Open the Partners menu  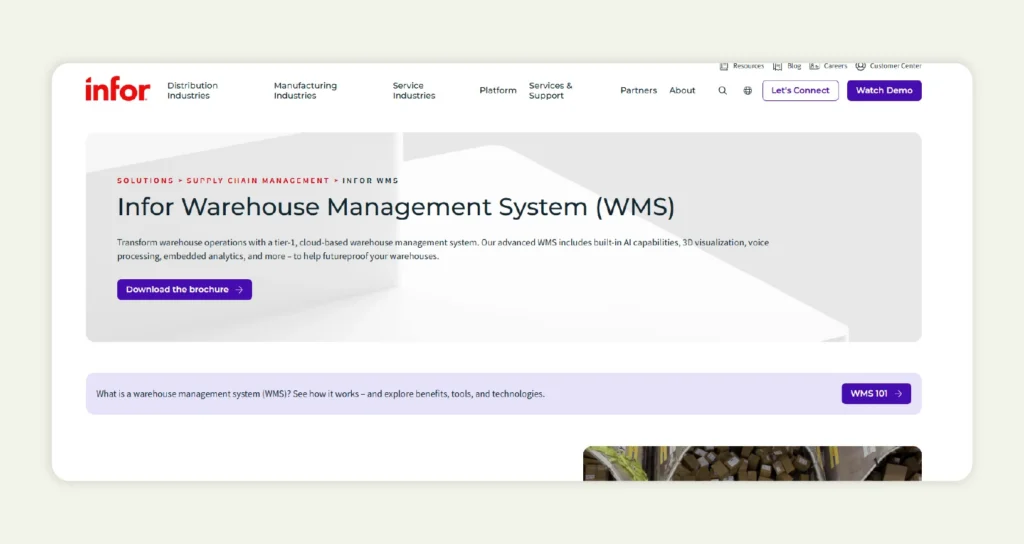[x=638, y=90]
